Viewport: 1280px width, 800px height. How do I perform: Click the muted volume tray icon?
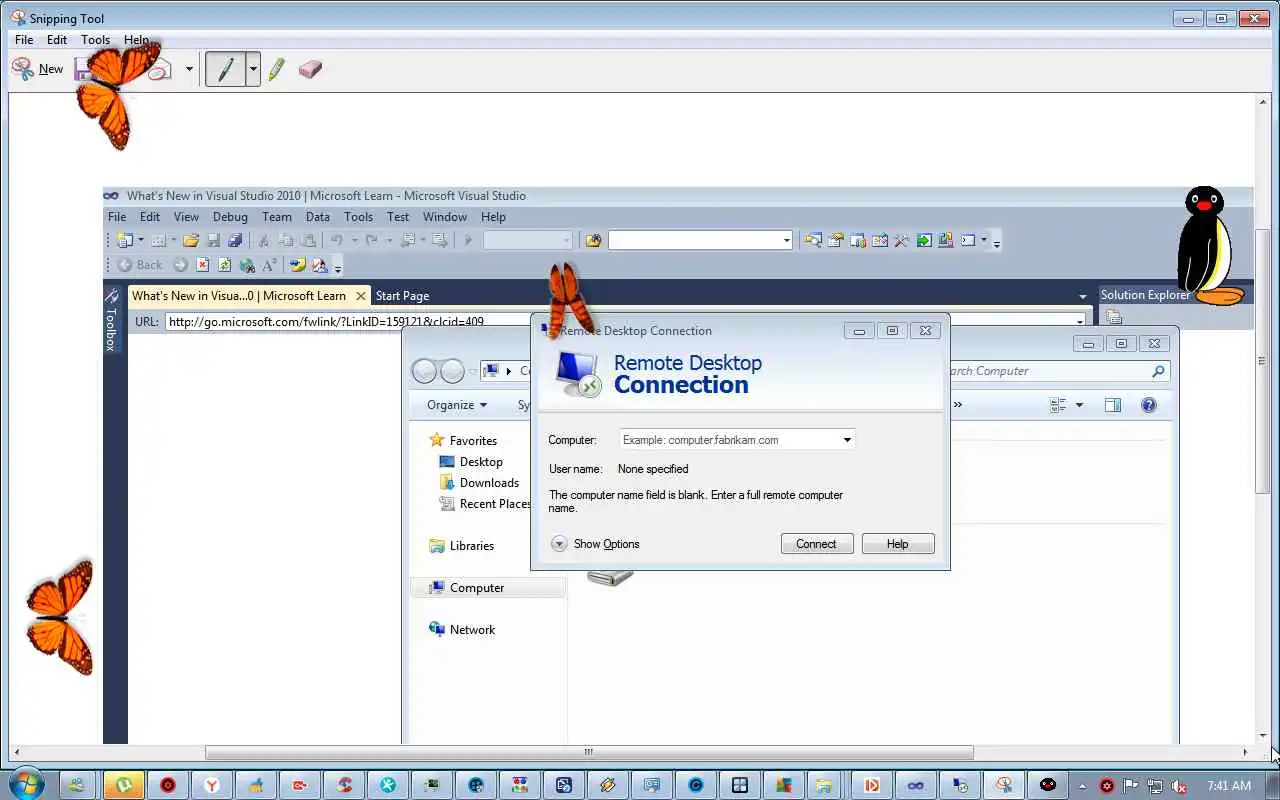pos(1180,785)
